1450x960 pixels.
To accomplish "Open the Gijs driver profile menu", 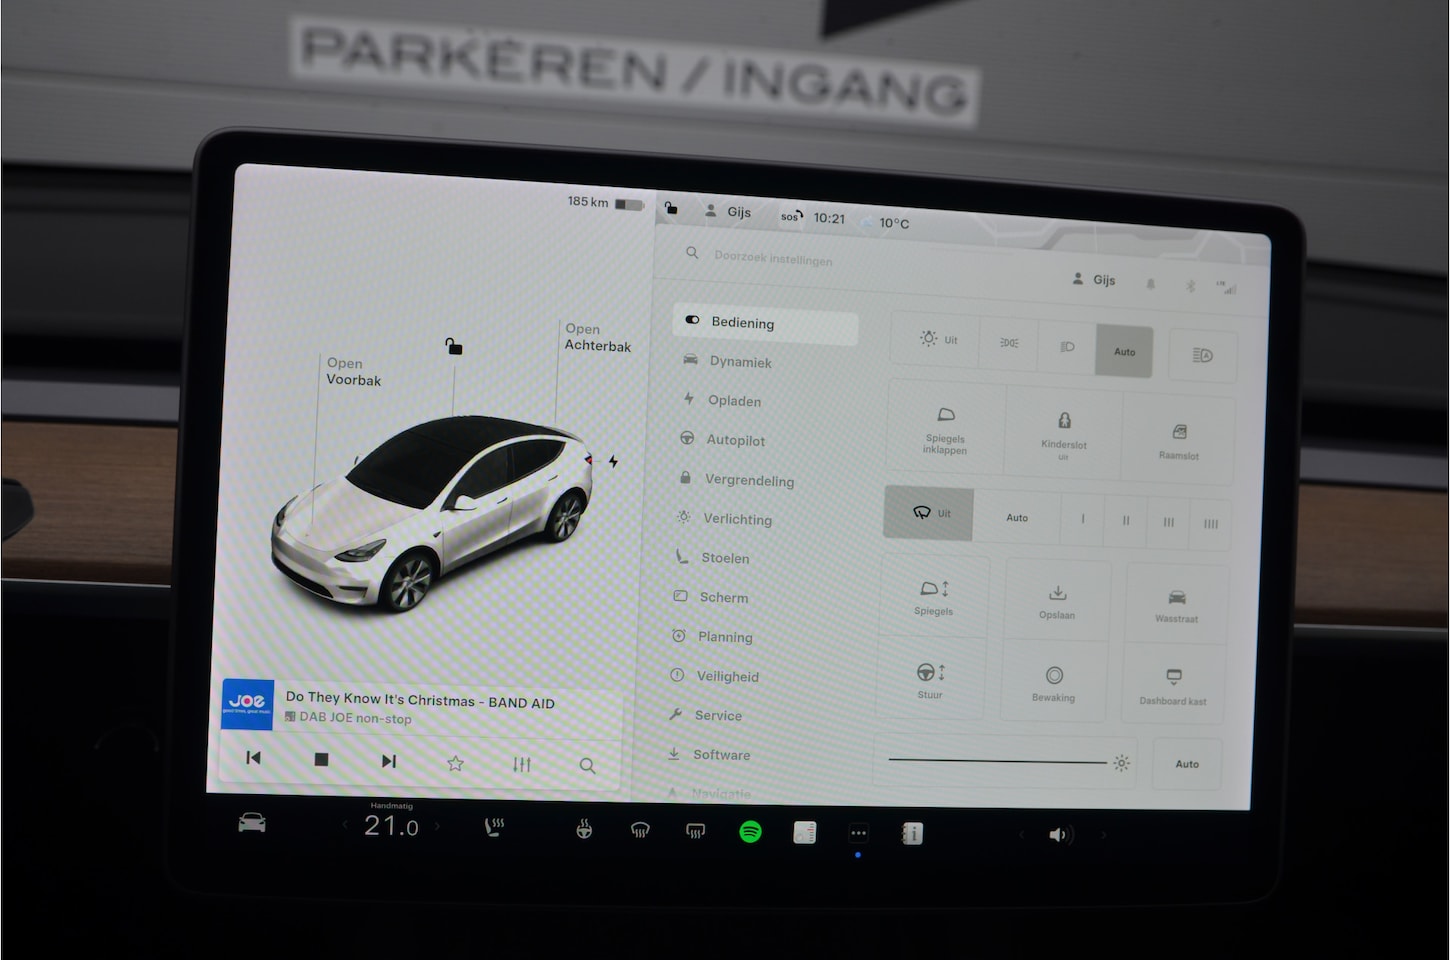I will click(x=727, y=212).
